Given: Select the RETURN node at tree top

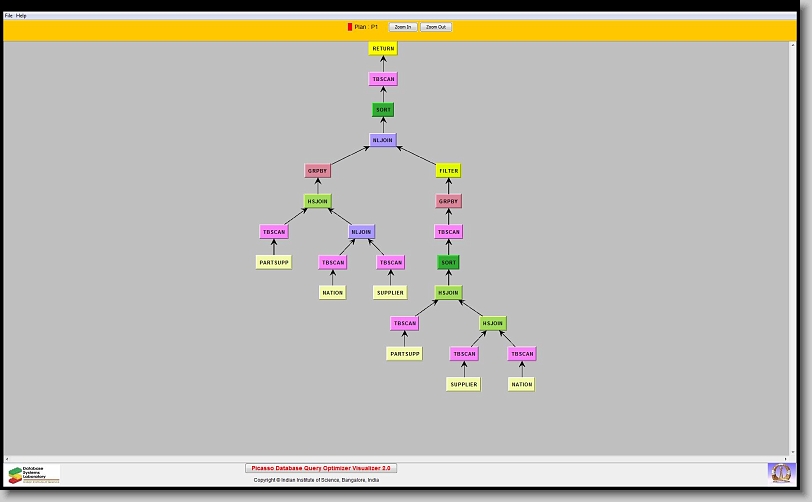Looking at the screenshot, I should (x=383, y=48).
